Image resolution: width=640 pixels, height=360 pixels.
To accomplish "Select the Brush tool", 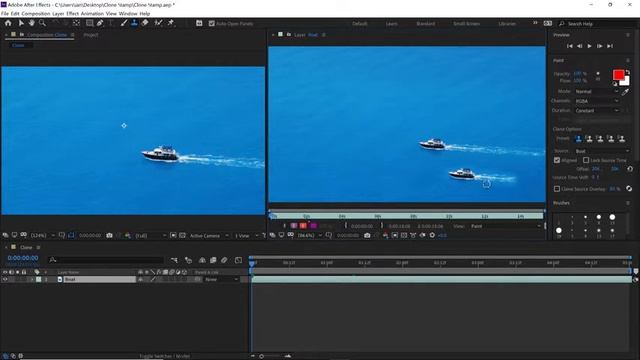I will [124, 23].
